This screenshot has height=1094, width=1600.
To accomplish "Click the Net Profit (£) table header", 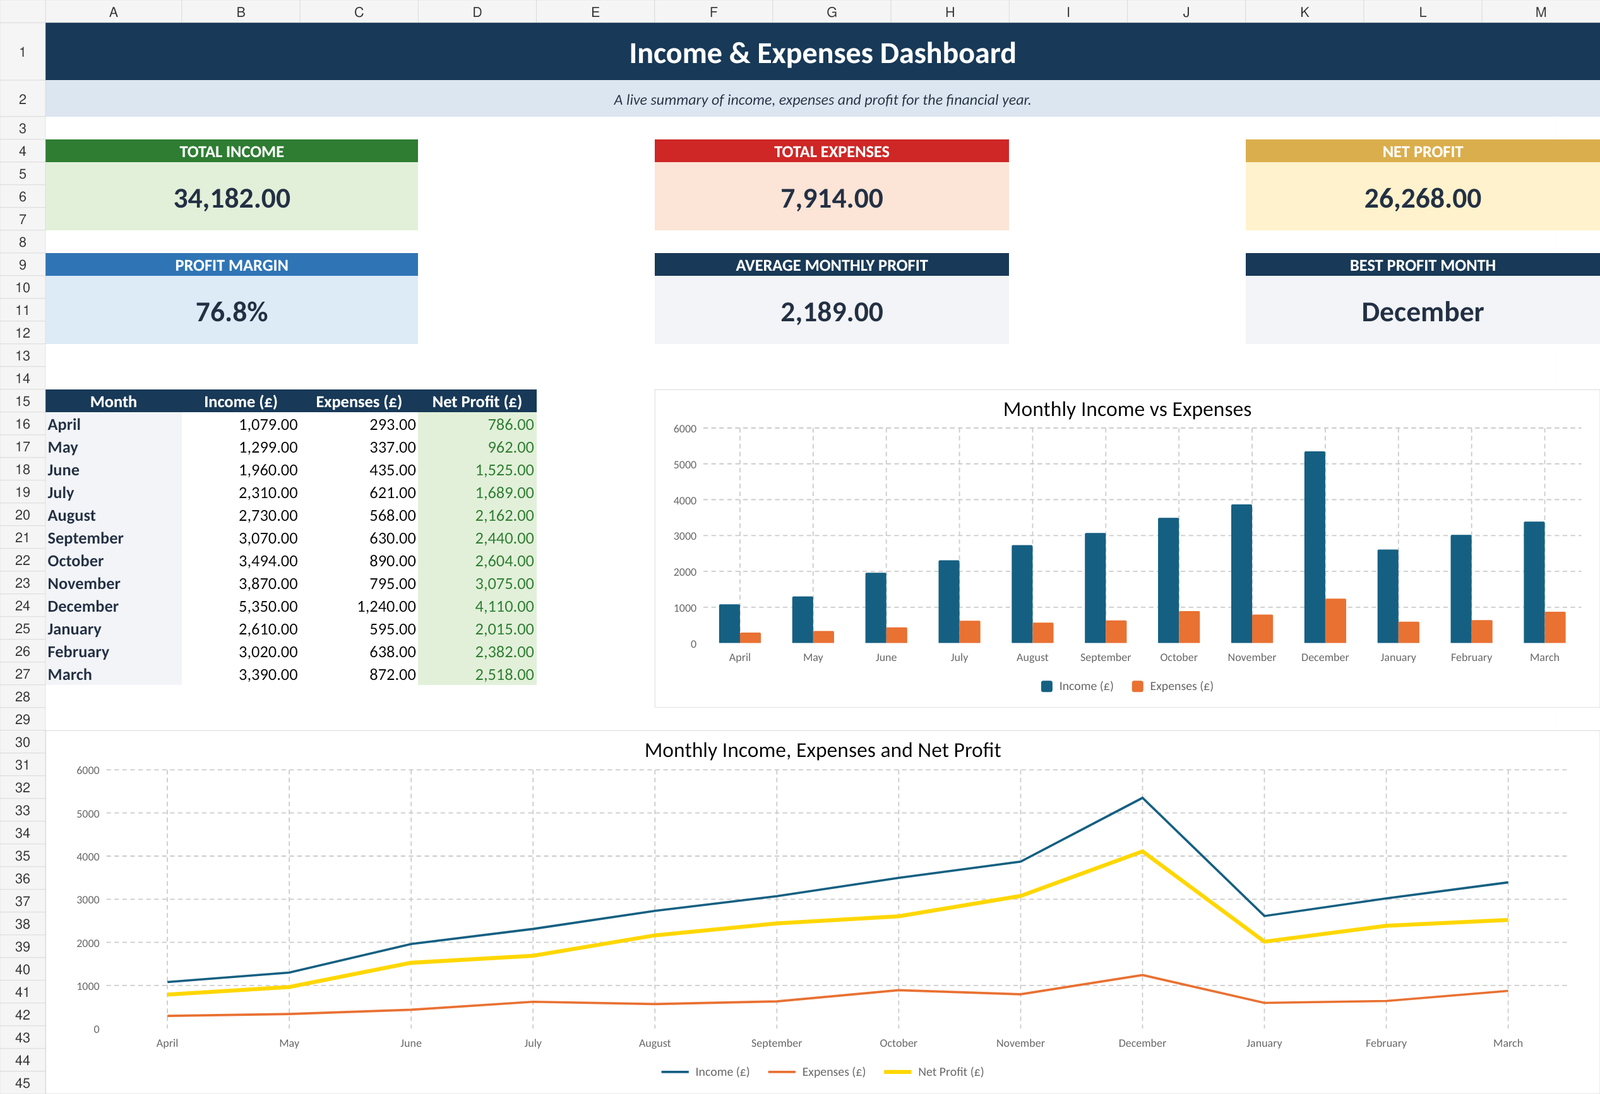I will point(477,401).
